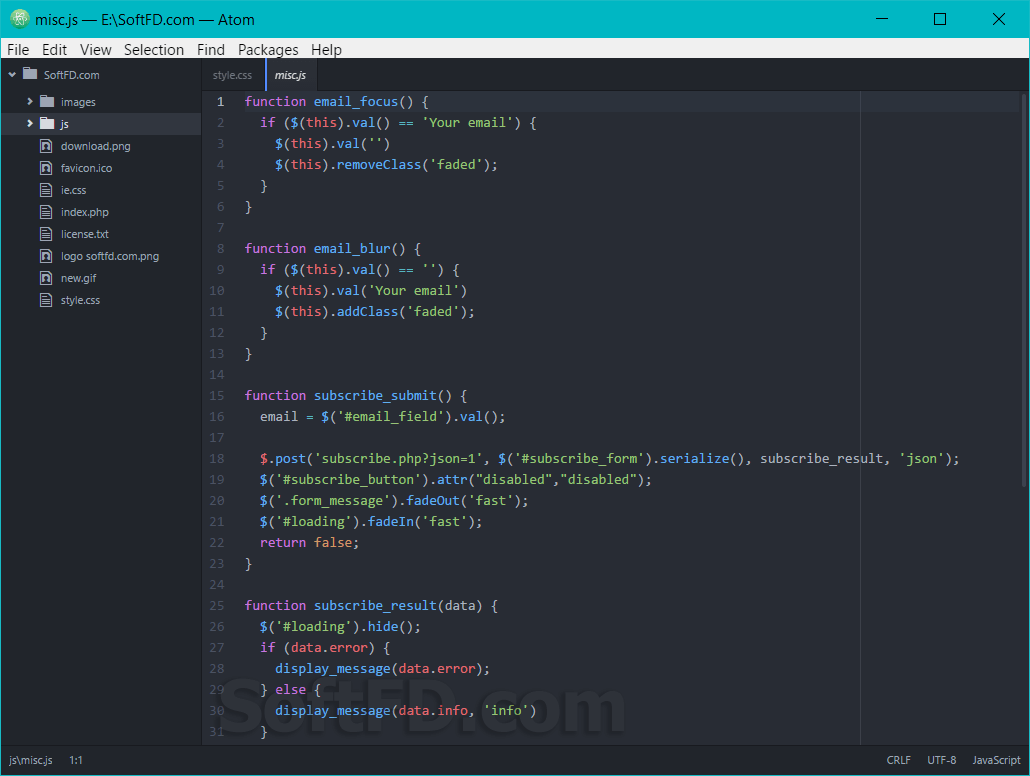Click the 1:1 cursor position indicator
This screenshot has height=776, width=1030.
click(x=76, y=760)
